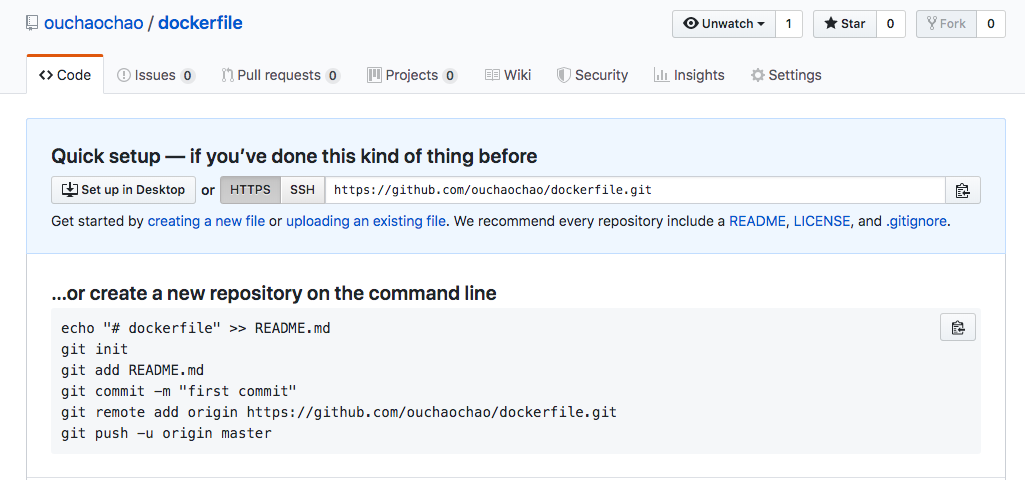
Task: Open the Pull requests tab
Action: [x=281, y=75]
